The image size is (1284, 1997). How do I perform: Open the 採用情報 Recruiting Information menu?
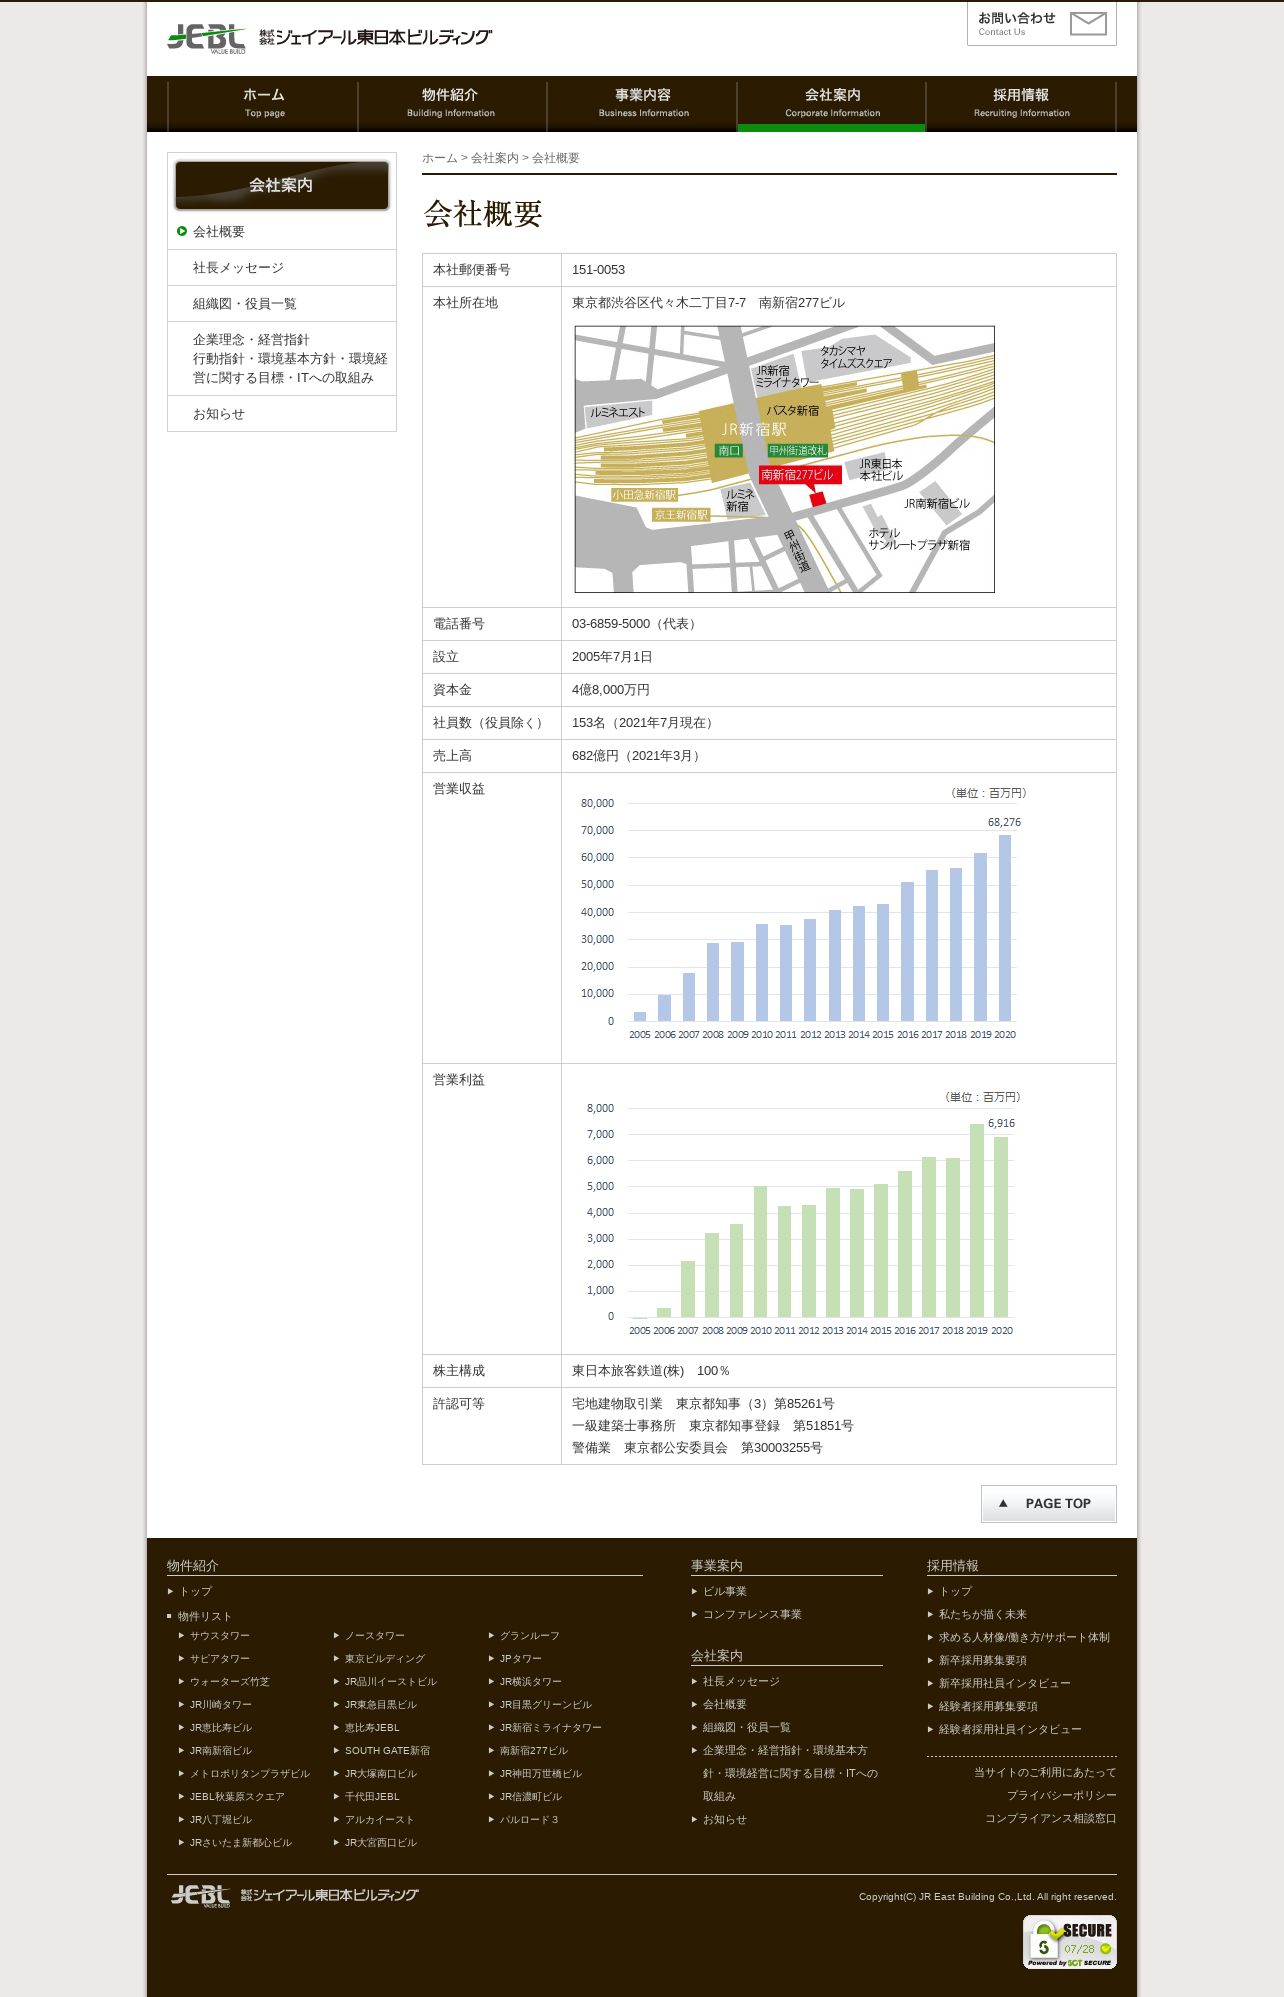(1021, 103)
